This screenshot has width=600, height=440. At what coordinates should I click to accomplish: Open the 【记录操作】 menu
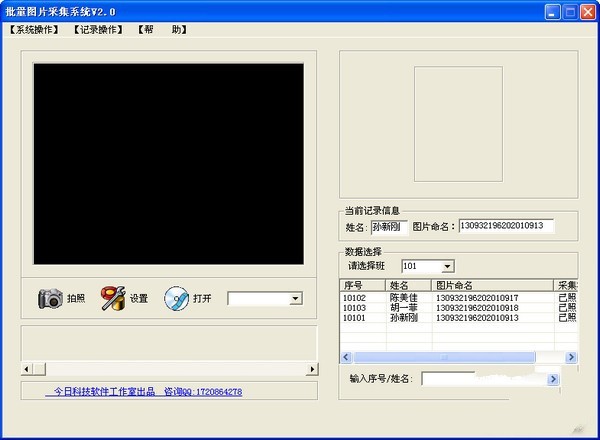98,29
